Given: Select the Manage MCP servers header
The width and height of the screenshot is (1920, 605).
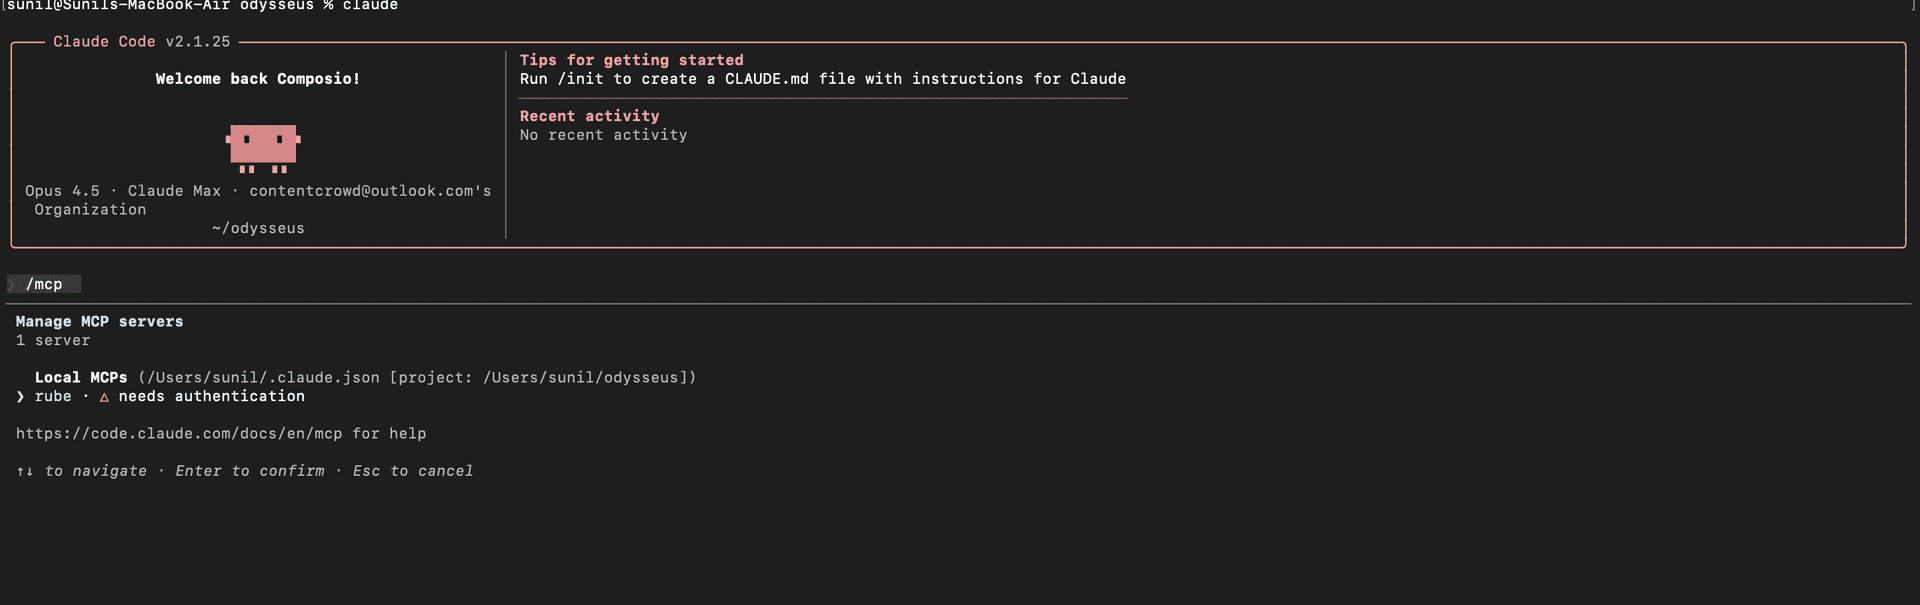Looking at the screenshot, I should 99,321.
